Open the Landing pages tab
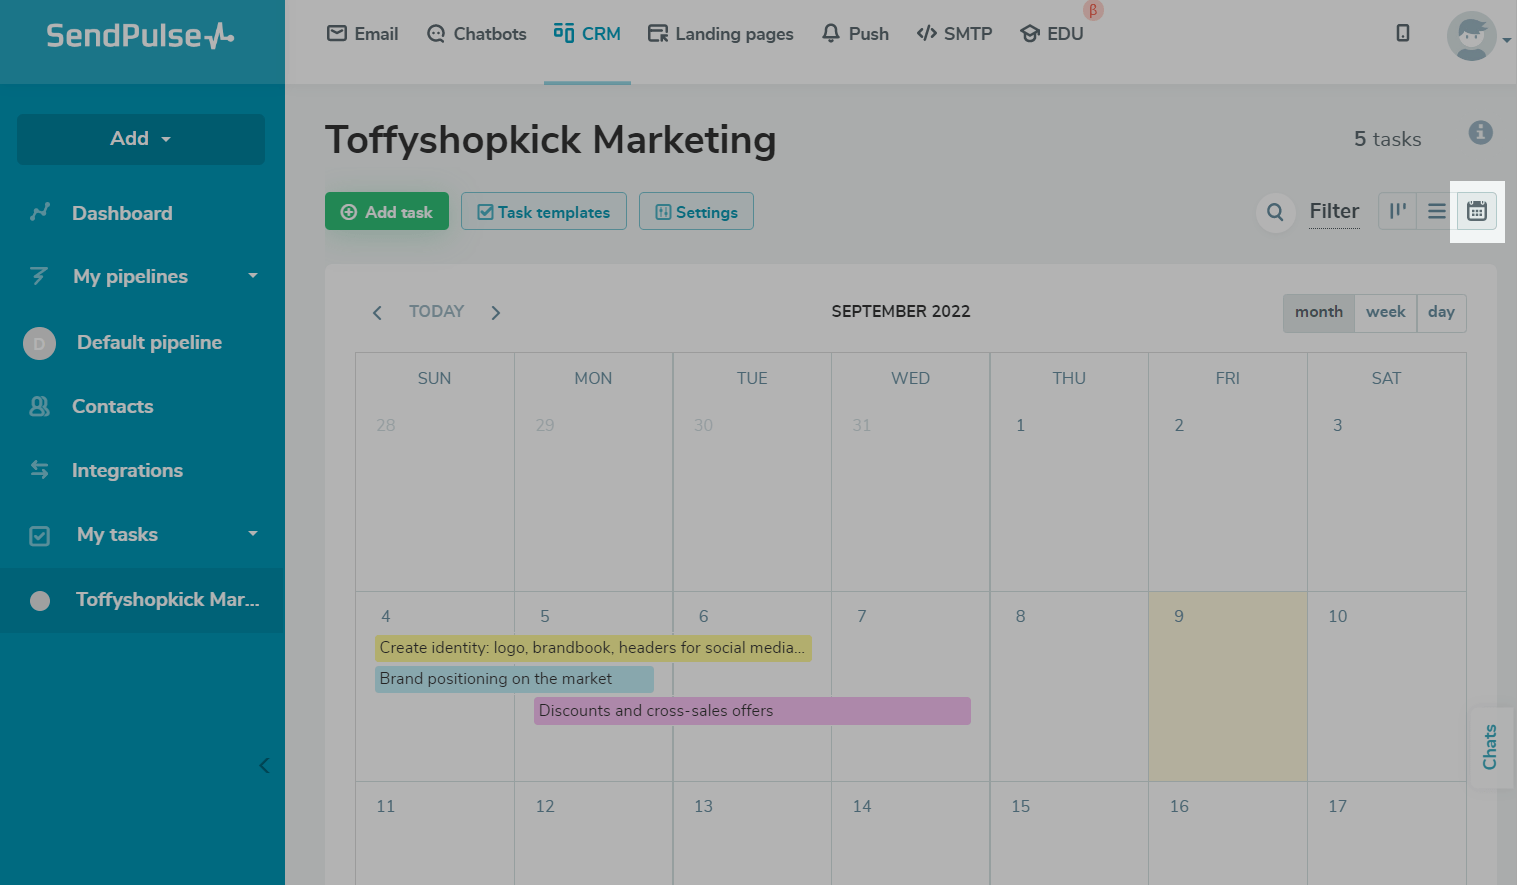The width and height of the screenshot is (1517, 885). (721, 34)
